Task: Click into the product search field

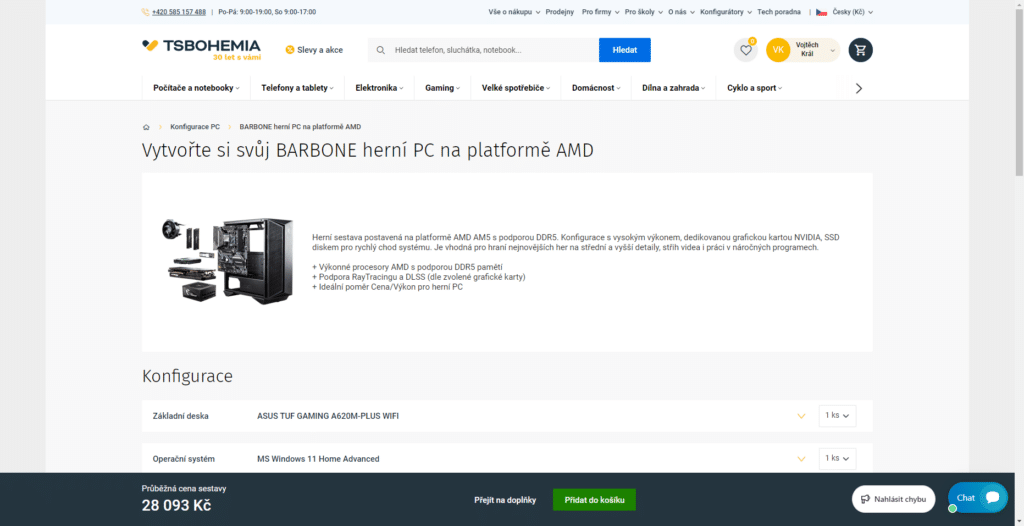Action: click(x=490, y=50)
